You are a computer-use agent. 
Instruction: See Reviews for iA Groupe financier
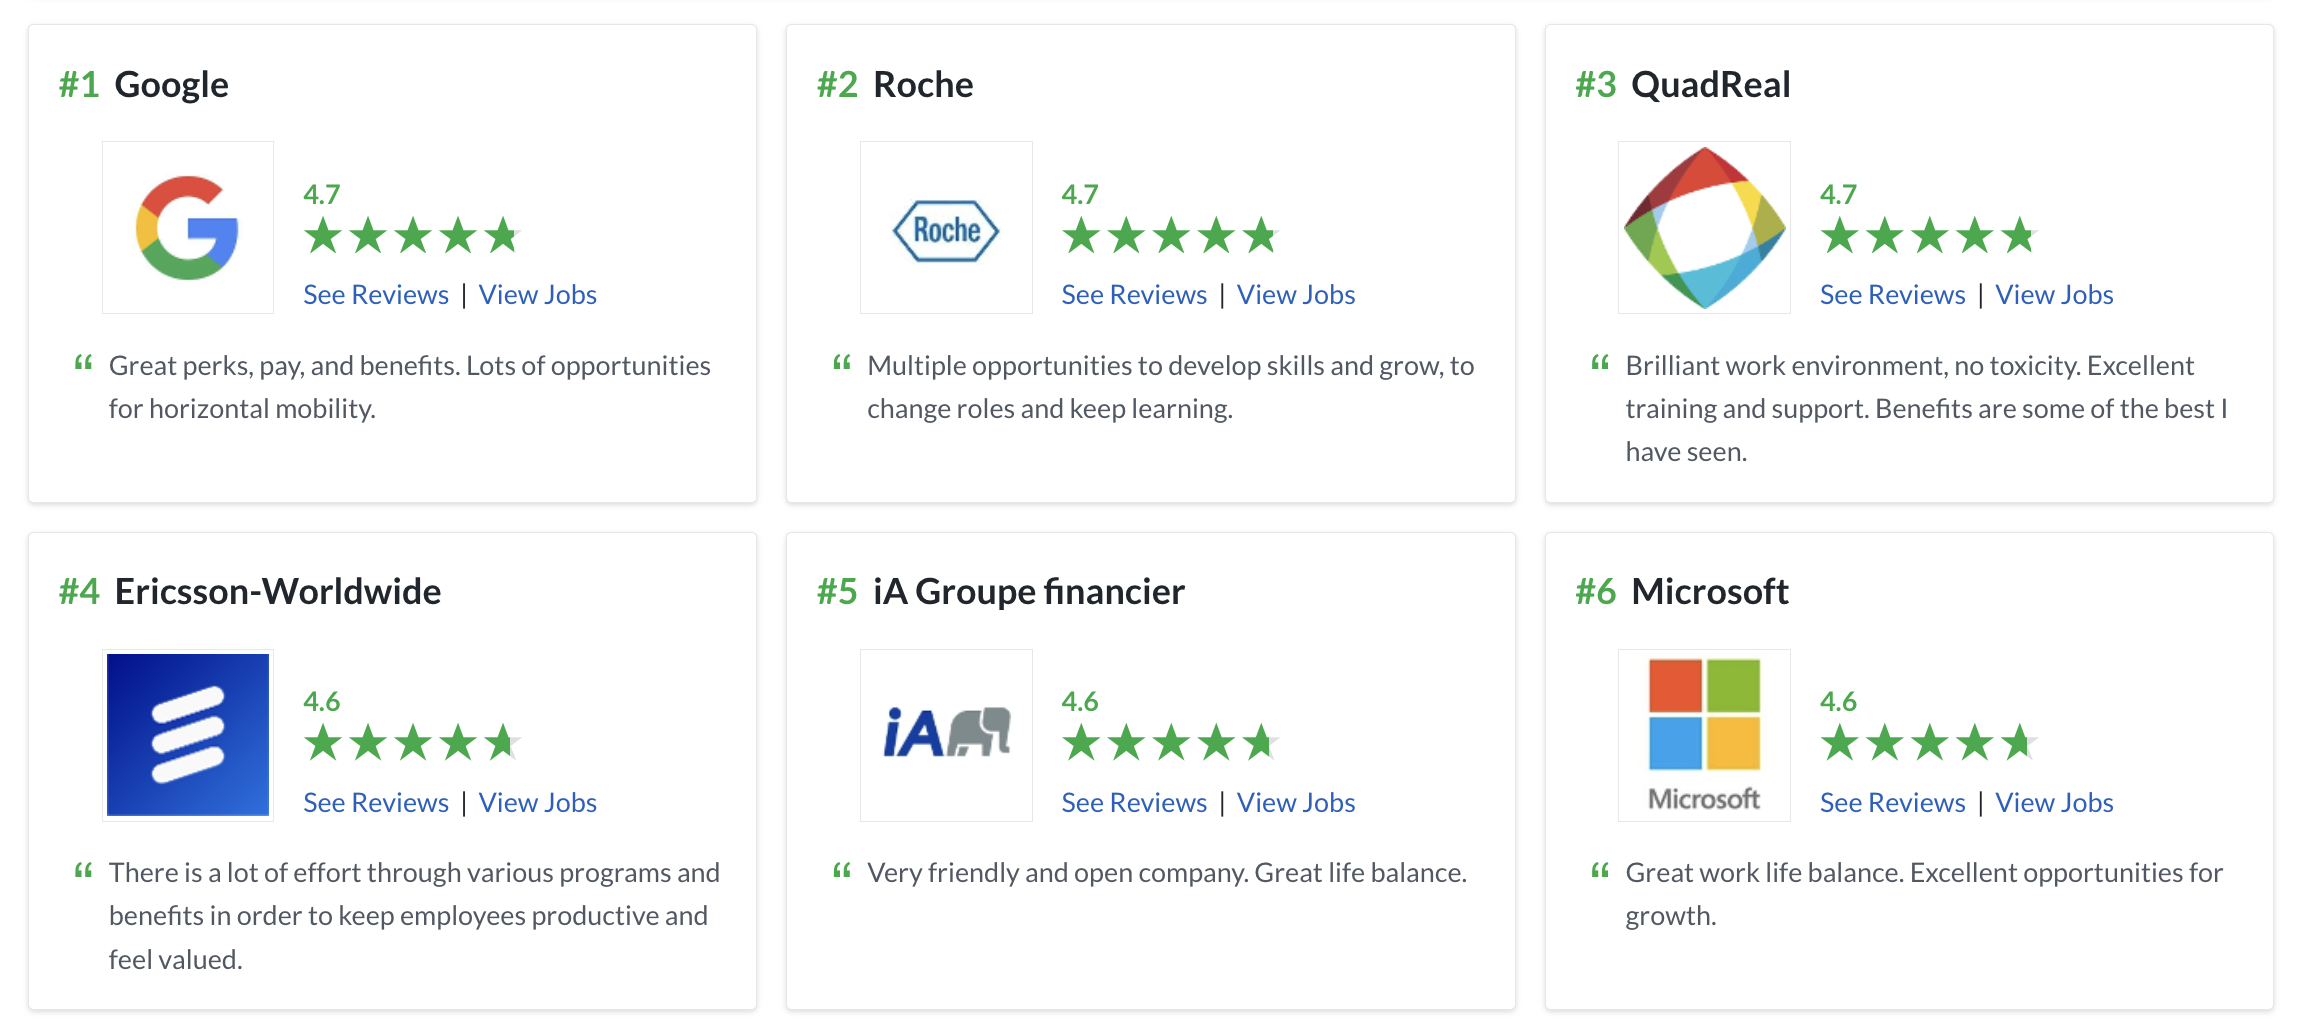click(x=1134, y=803)
